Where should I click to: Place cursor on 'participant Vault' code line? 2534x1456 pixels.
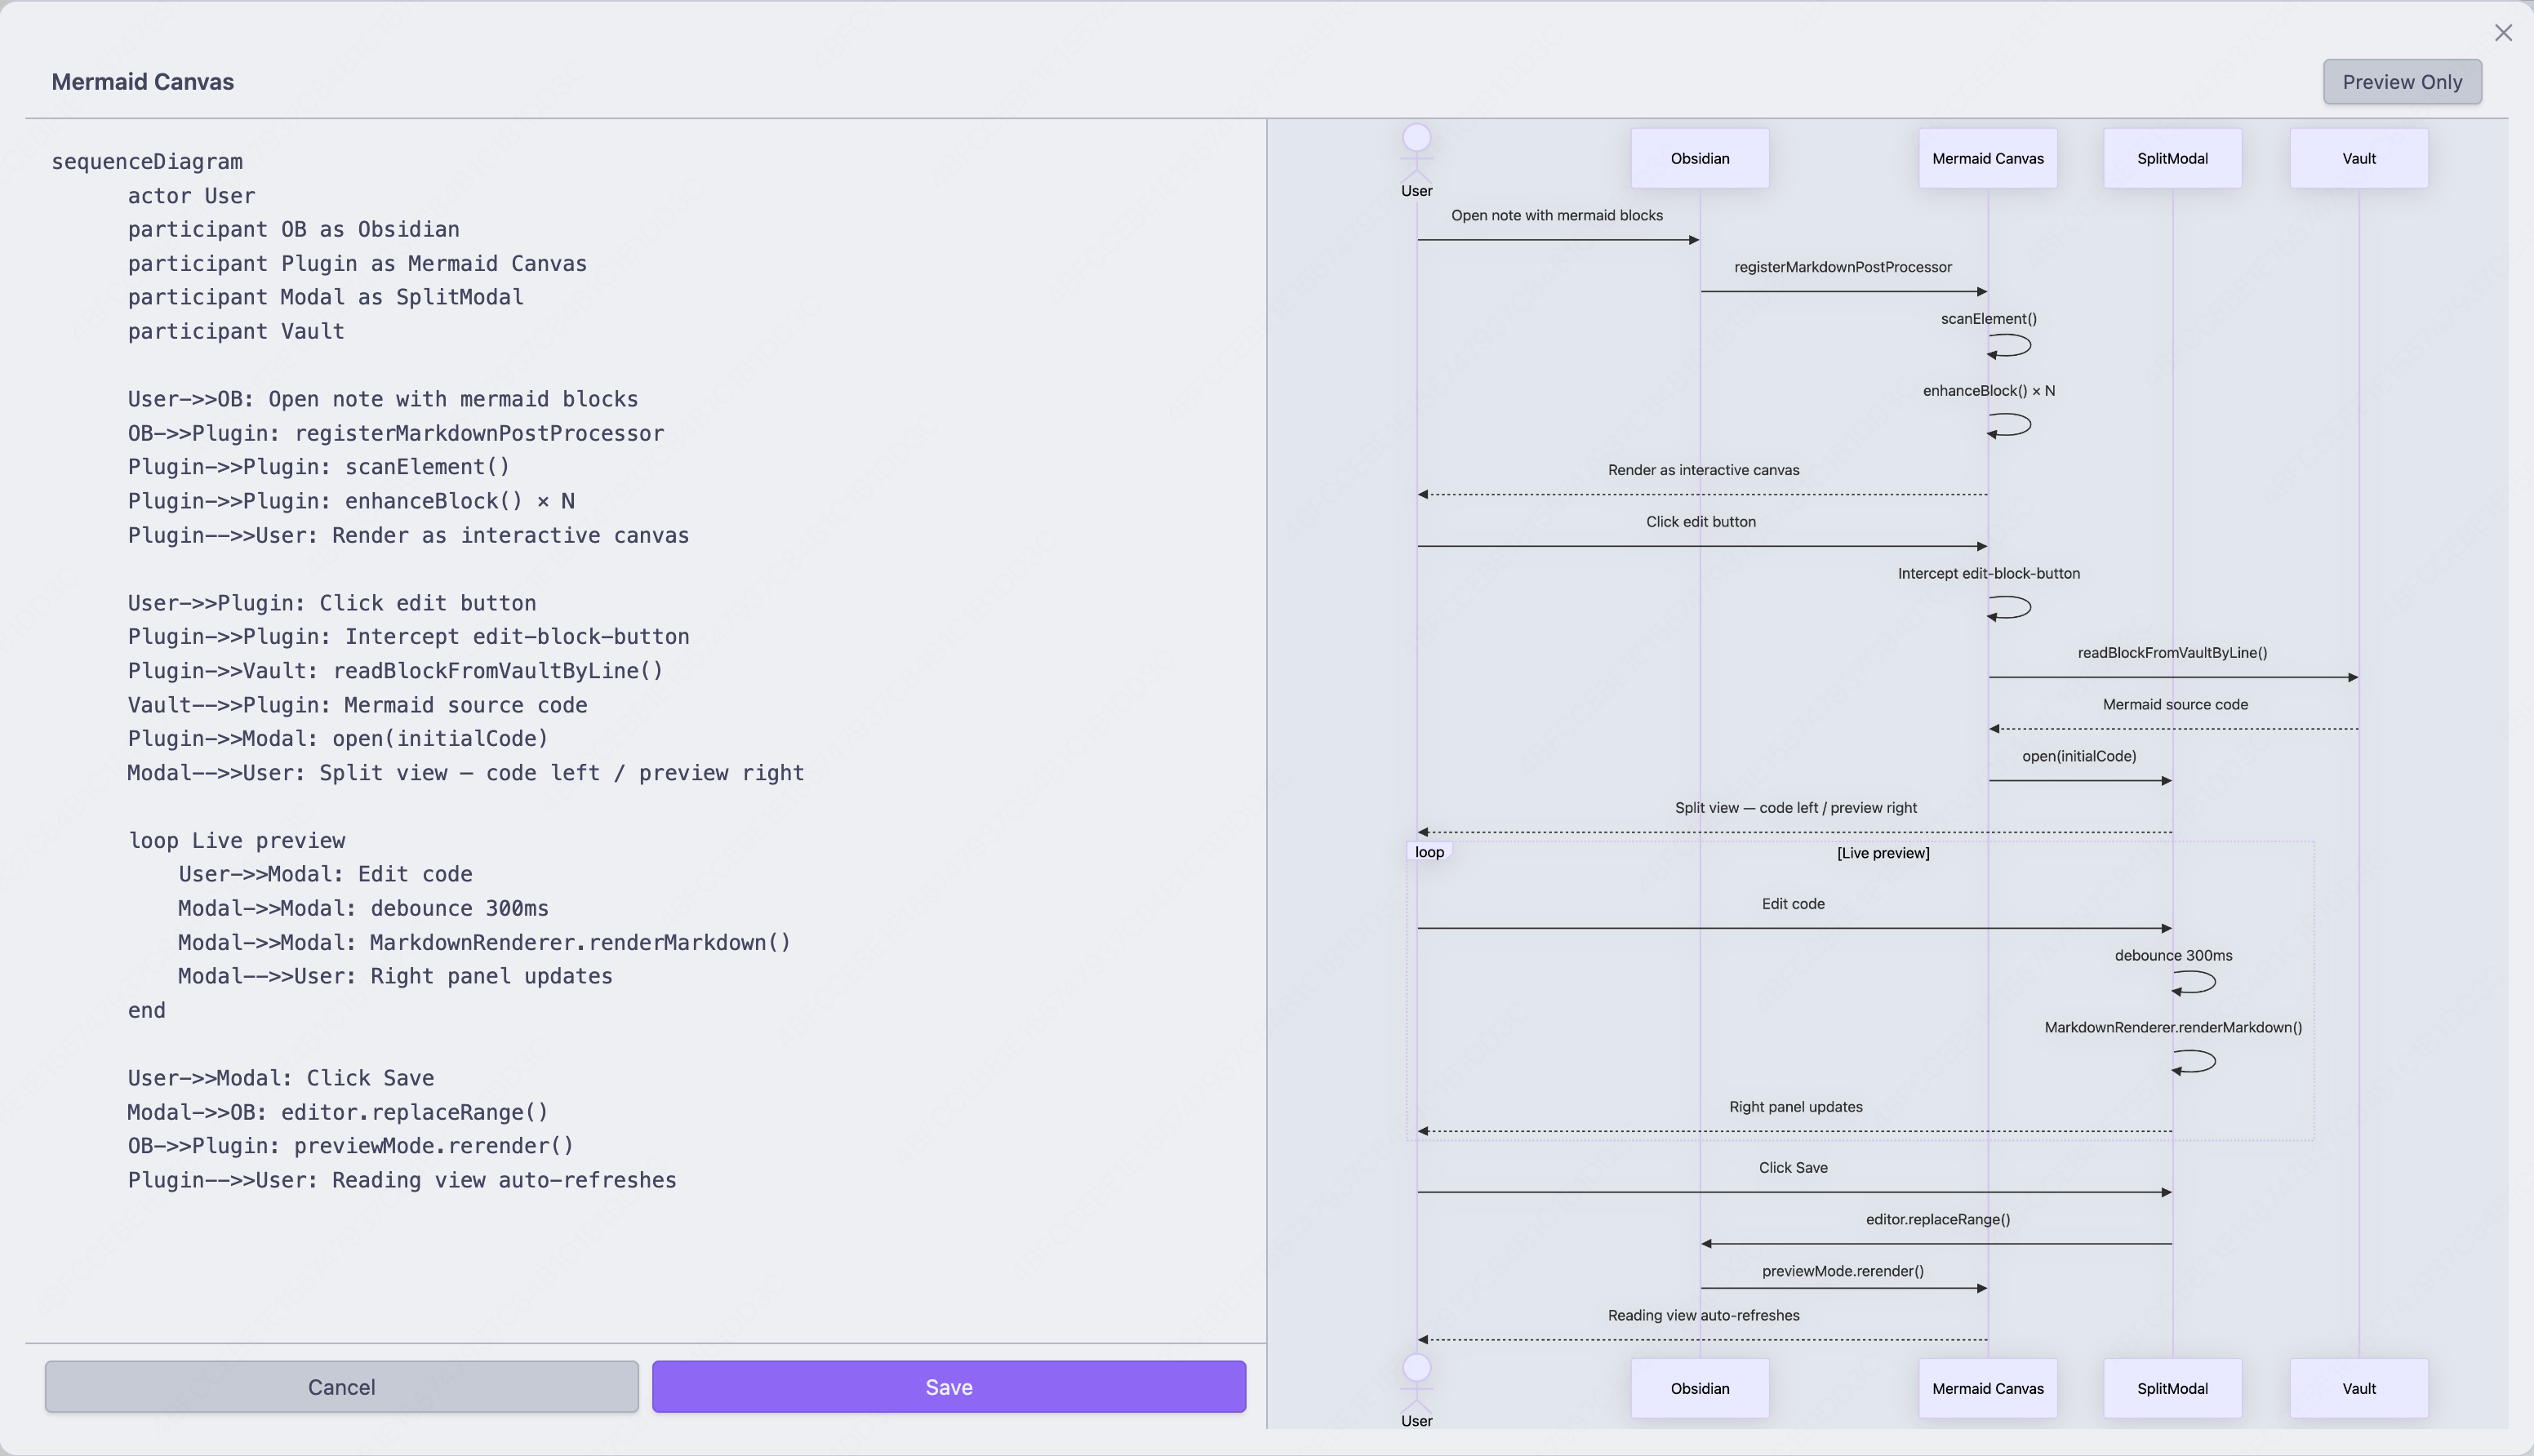(x=236, y=332)
